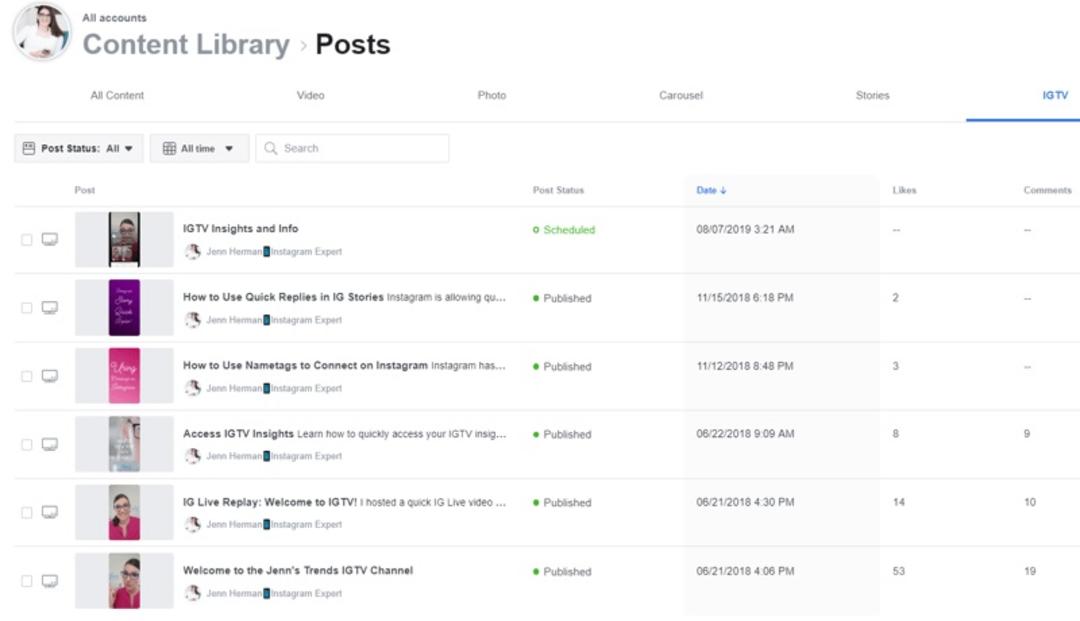
Task: Tick the Access IGTV Insights checkbox
Action: (x=27, y=444)
